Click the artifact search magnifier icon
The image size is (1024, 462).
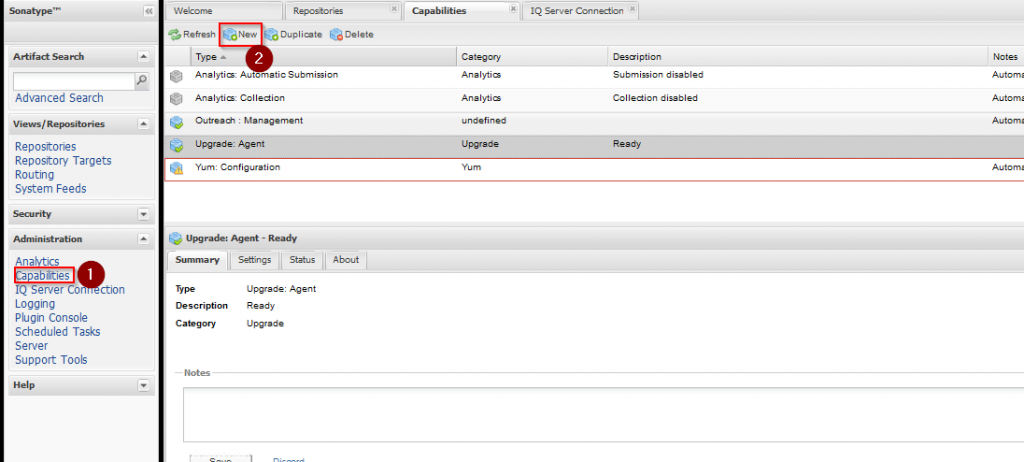pos(142,80)
